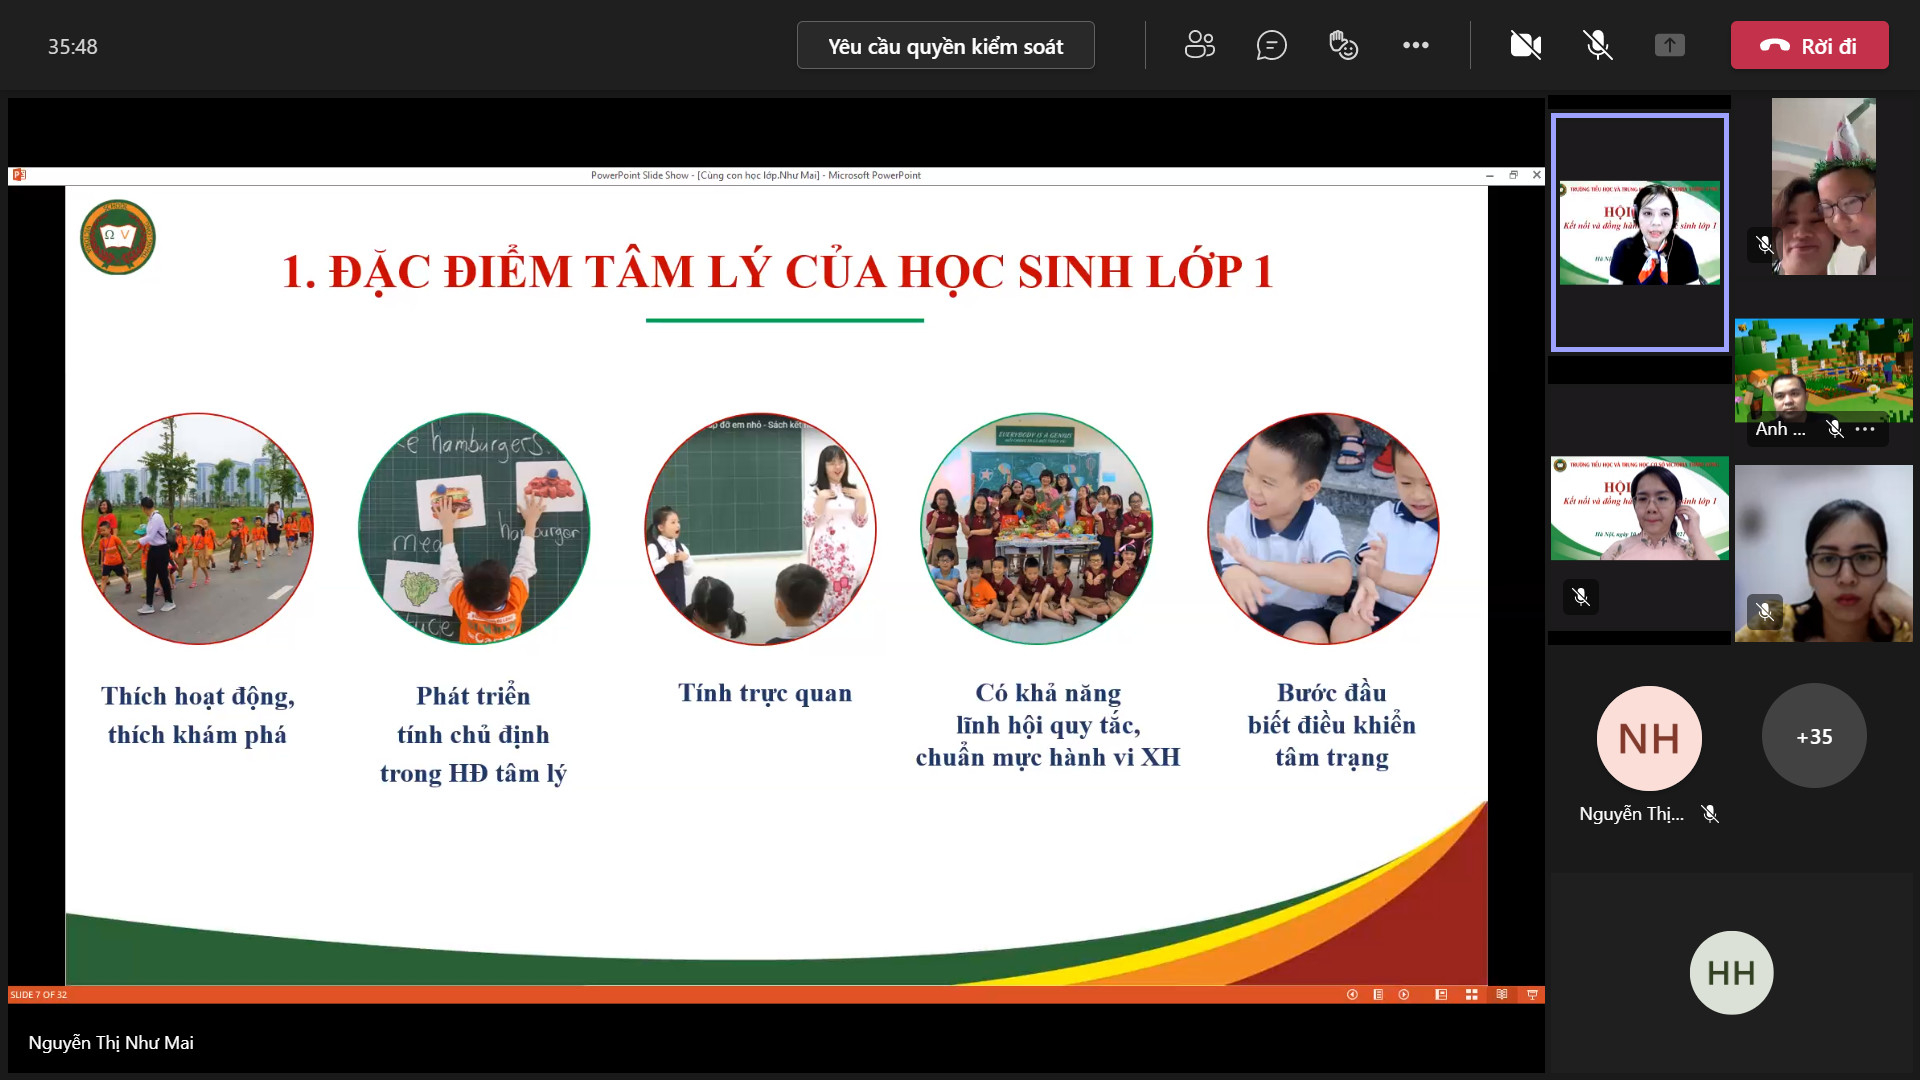Go to next slide in slideshow
The image size is (1920, 1080).
click(1404, 994)
